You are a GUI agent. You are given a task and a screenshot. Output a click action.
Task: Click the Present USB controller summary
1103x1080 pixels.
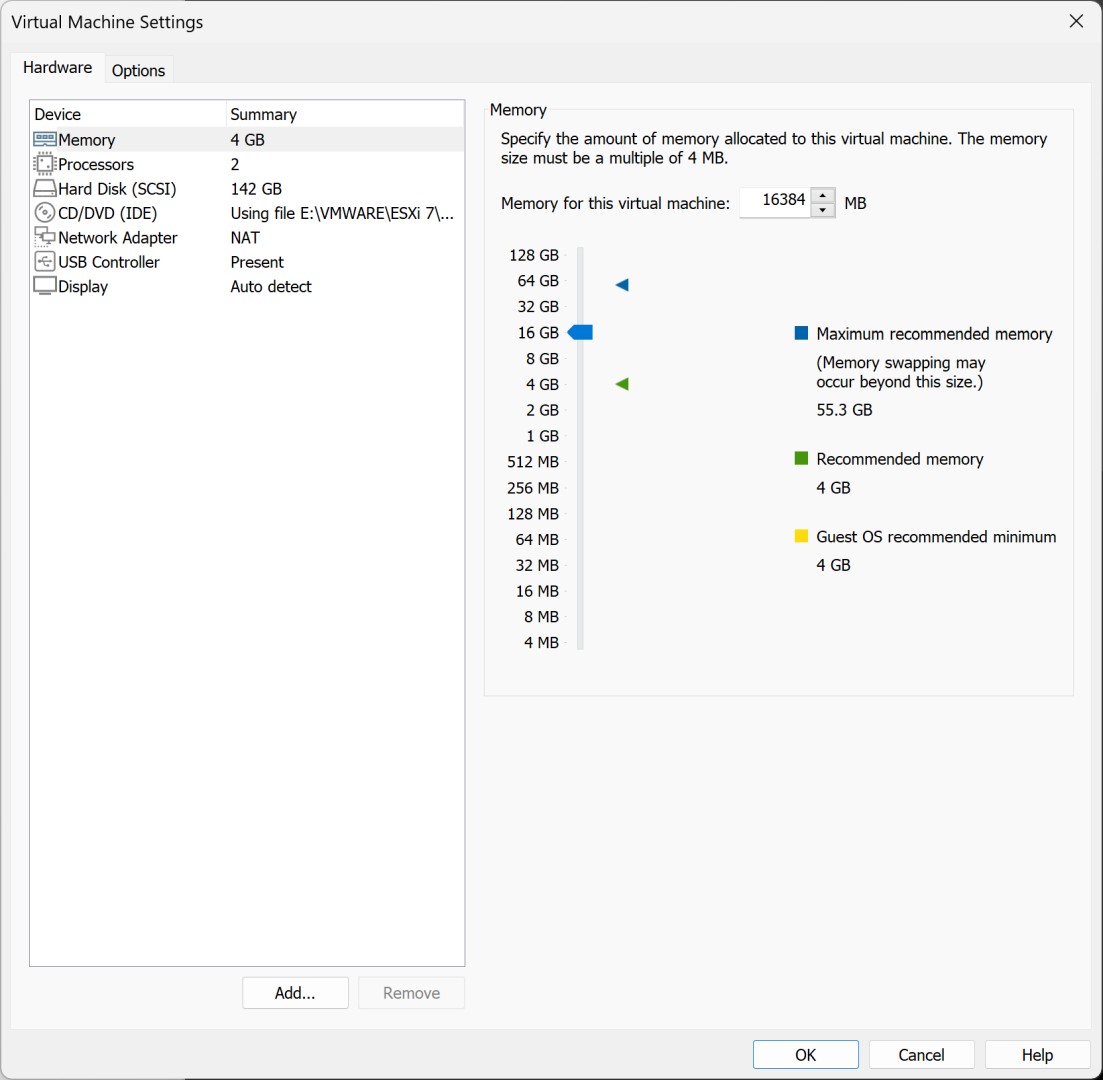[257, 262]
